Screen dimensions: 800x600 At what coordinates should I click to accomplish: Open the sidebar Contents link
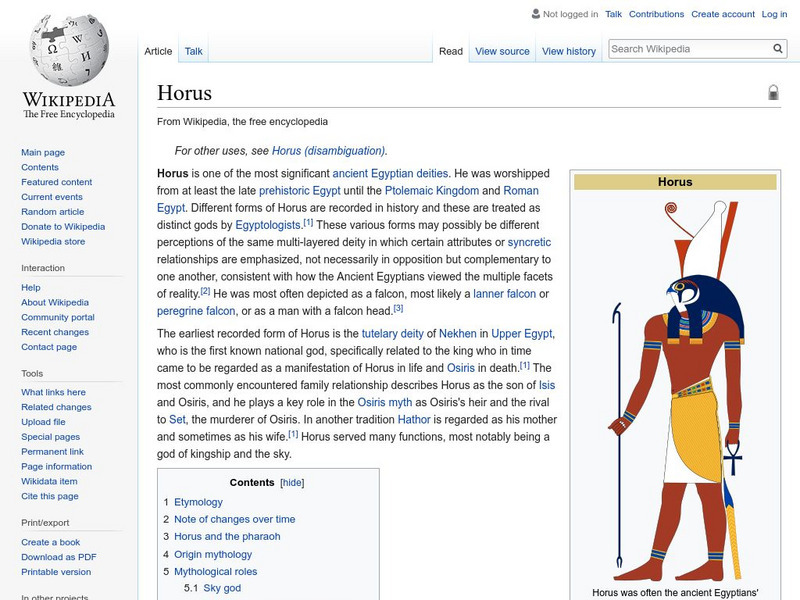coord(40,167)
